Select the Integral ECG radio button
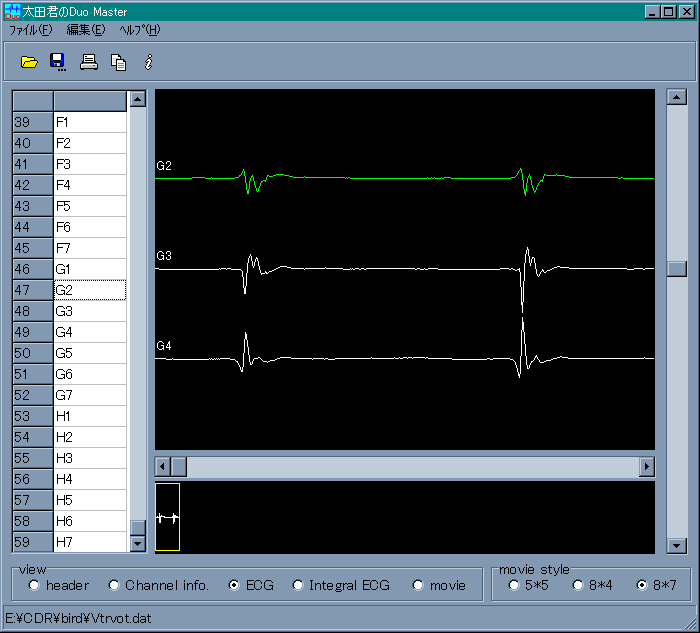This screenshot has height=633, width=700. coord(298,585)
